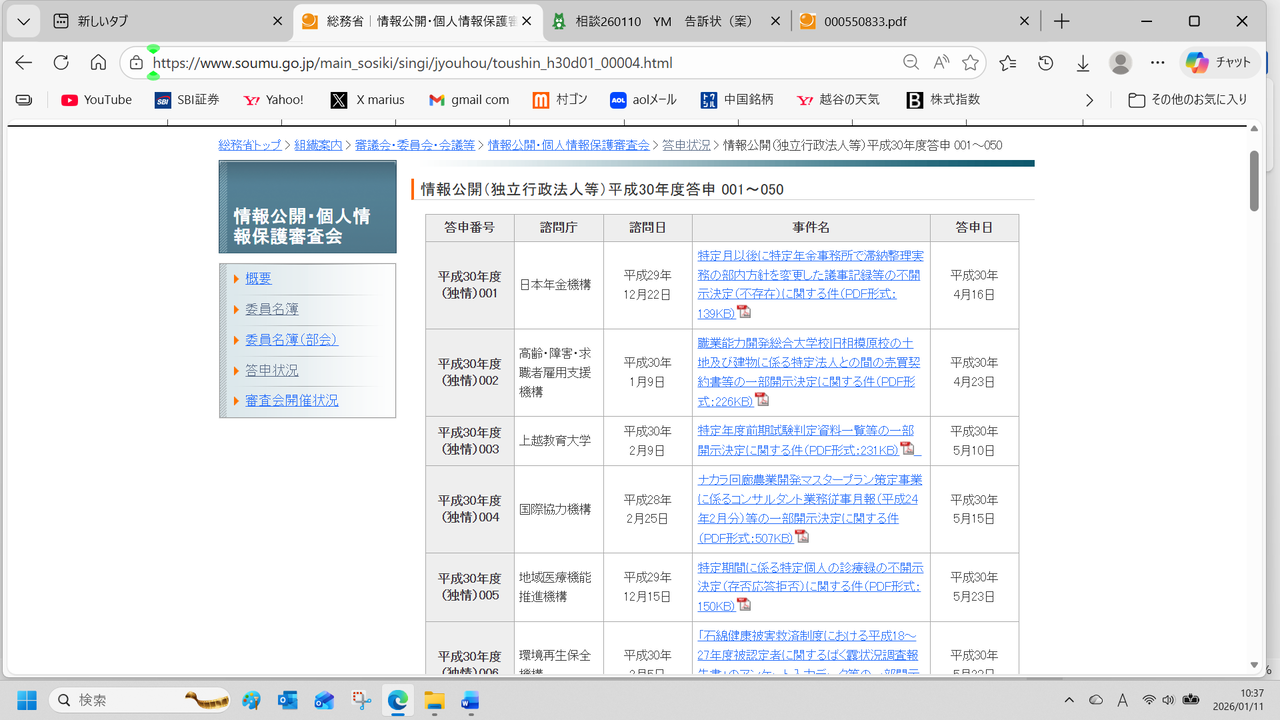Open the tab actions dropdown menu
The height and width of the screenshot is (720, 1280).
click(x=22, y=21)
